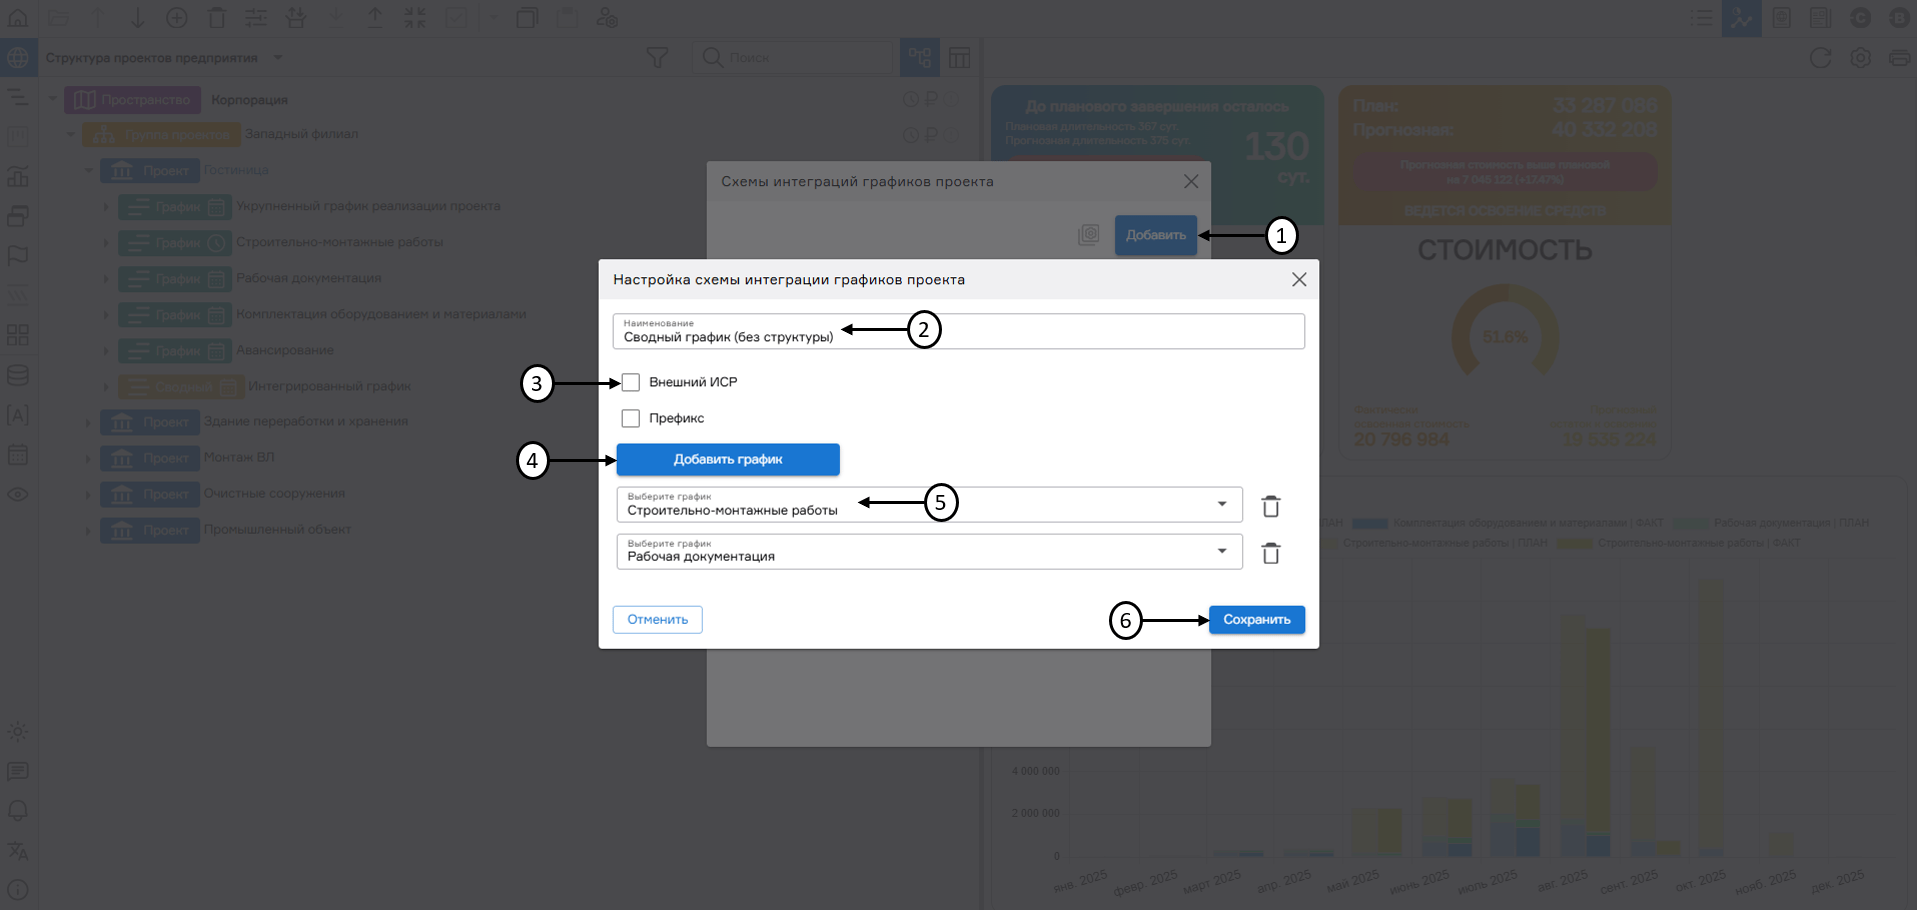Viewport: 1917px width, 910px height.
Task: Select the eye (preview) icon in left sidebar
Action: tap(18, 494)
